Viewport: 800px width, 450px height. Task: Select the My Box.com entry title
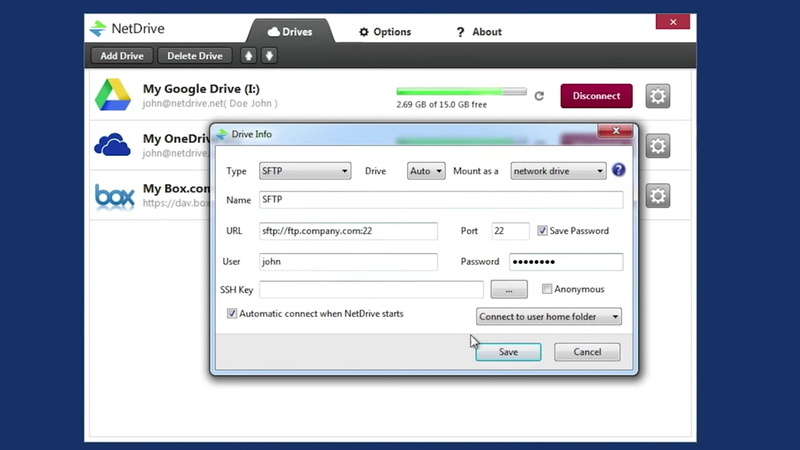tap(176, 189)
